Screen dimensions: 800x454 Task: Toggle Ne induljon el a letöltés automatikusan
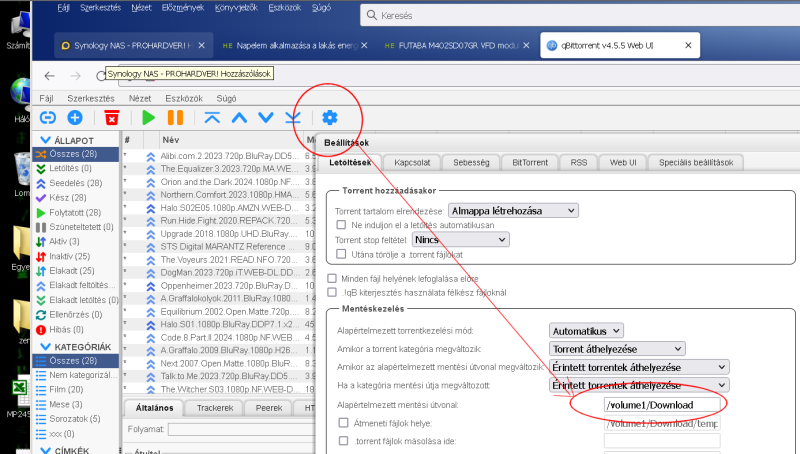point(341,224)
